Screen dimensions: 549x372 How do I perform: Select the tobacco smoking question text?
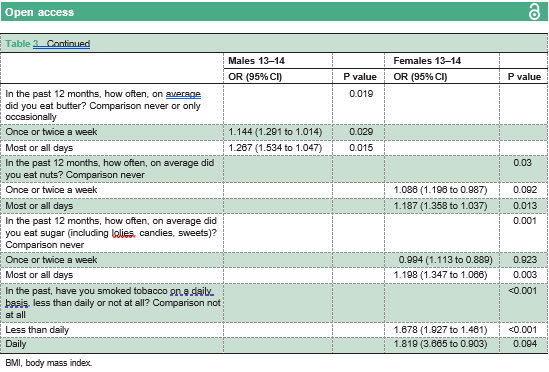click(x=113, y=303)
